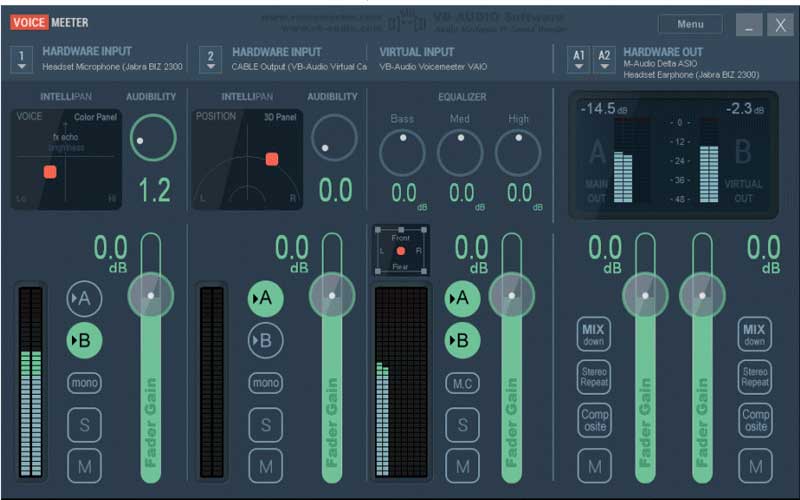
Task: Toggle M.C button on virtual input
Action: (462, 383)
